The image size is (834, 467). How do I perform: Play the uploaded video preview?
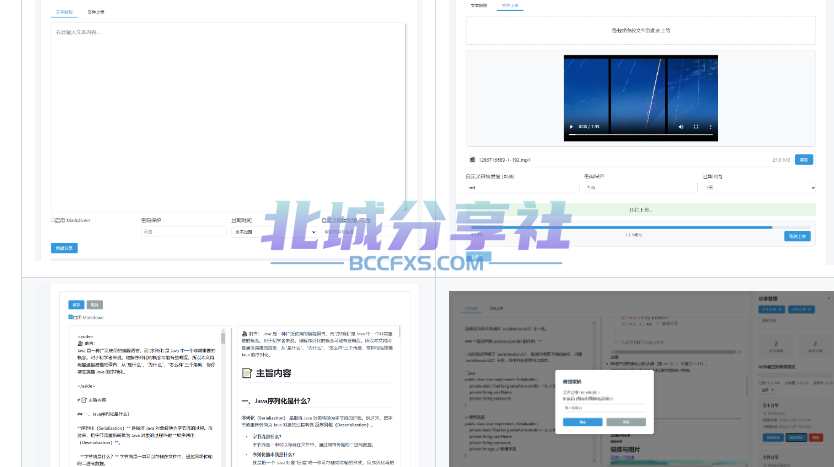pos(571,127)
